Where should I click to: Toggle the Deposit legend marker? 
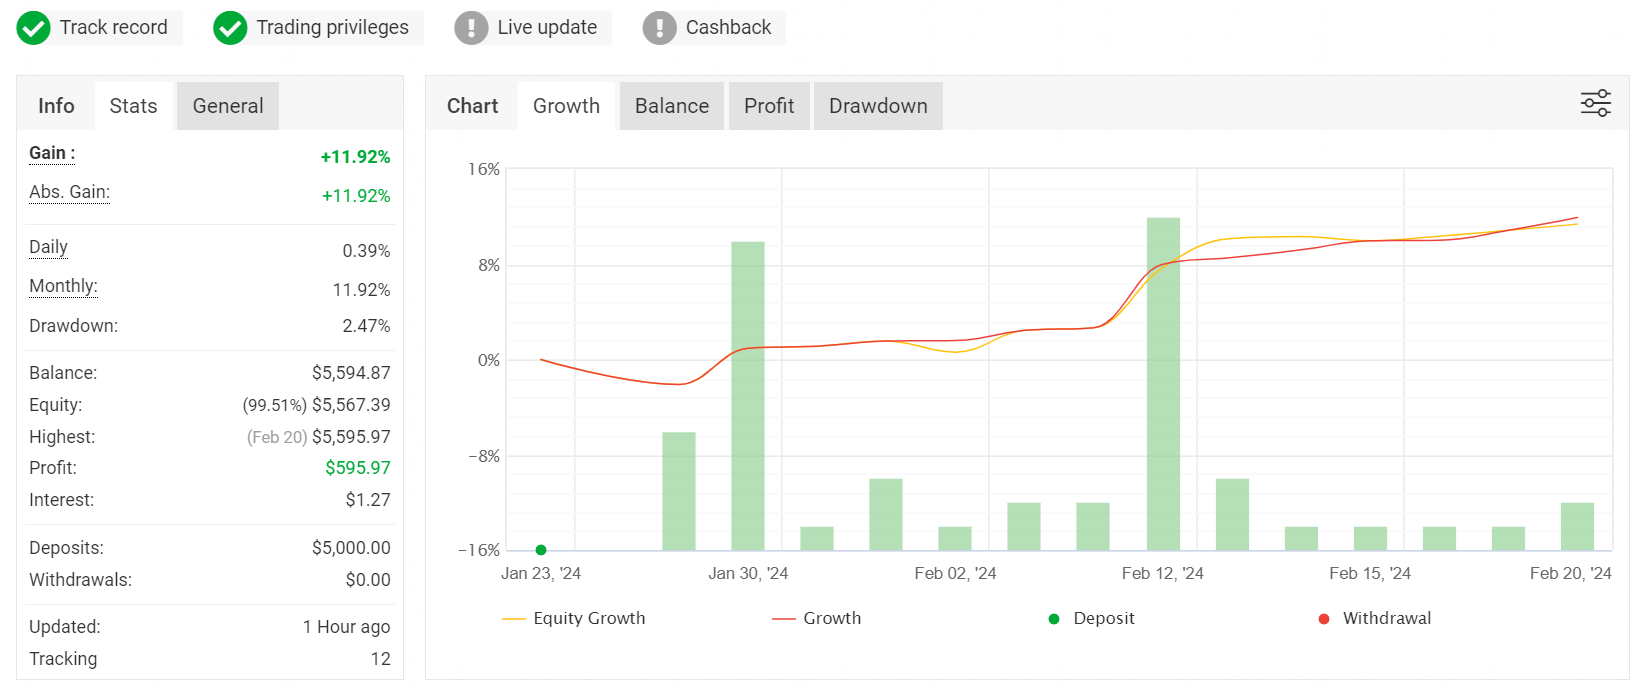1053,619
